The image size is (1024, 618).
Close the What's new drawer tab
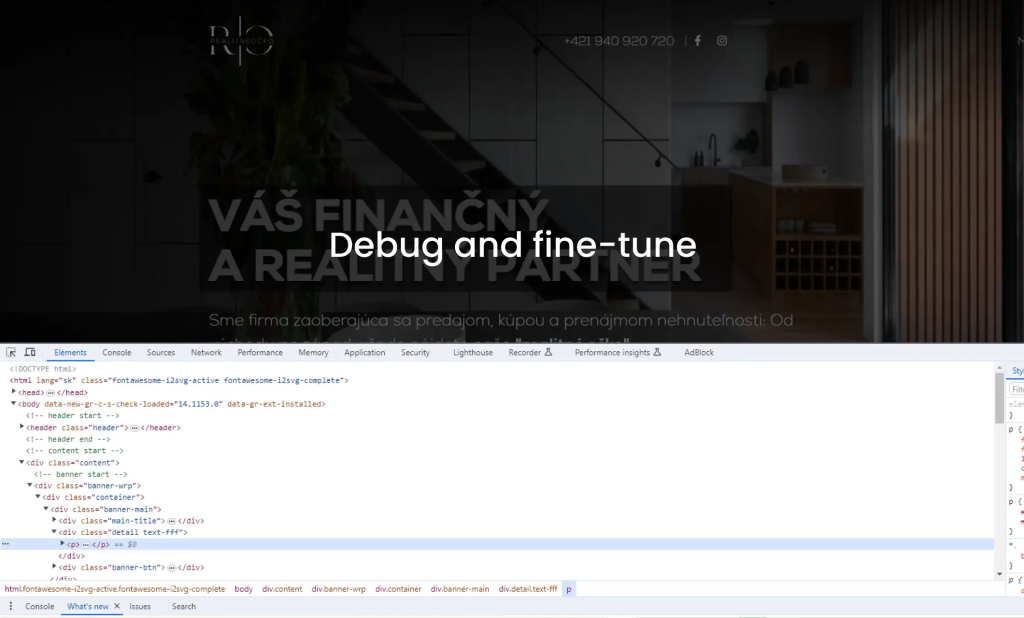tap(116, 606)
